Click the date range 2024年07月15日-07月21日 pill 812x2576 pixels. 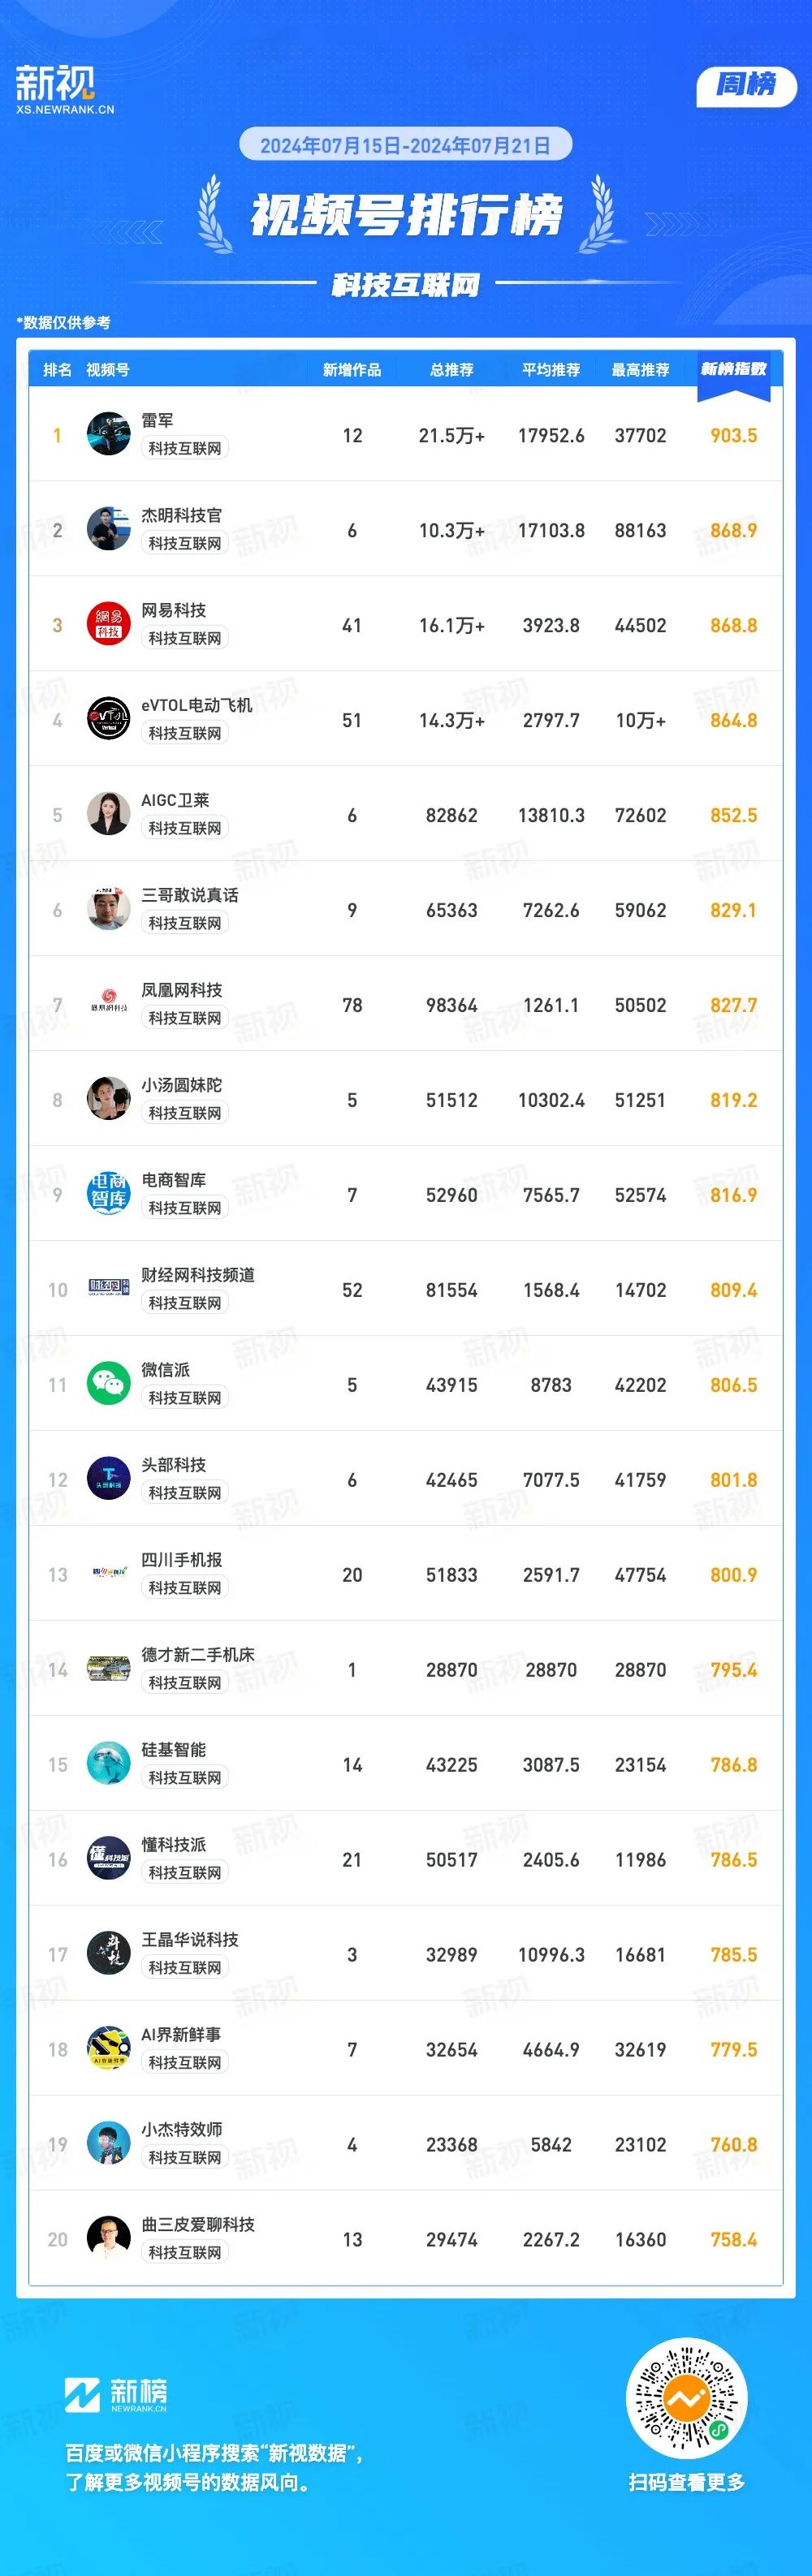pos(405,145)
